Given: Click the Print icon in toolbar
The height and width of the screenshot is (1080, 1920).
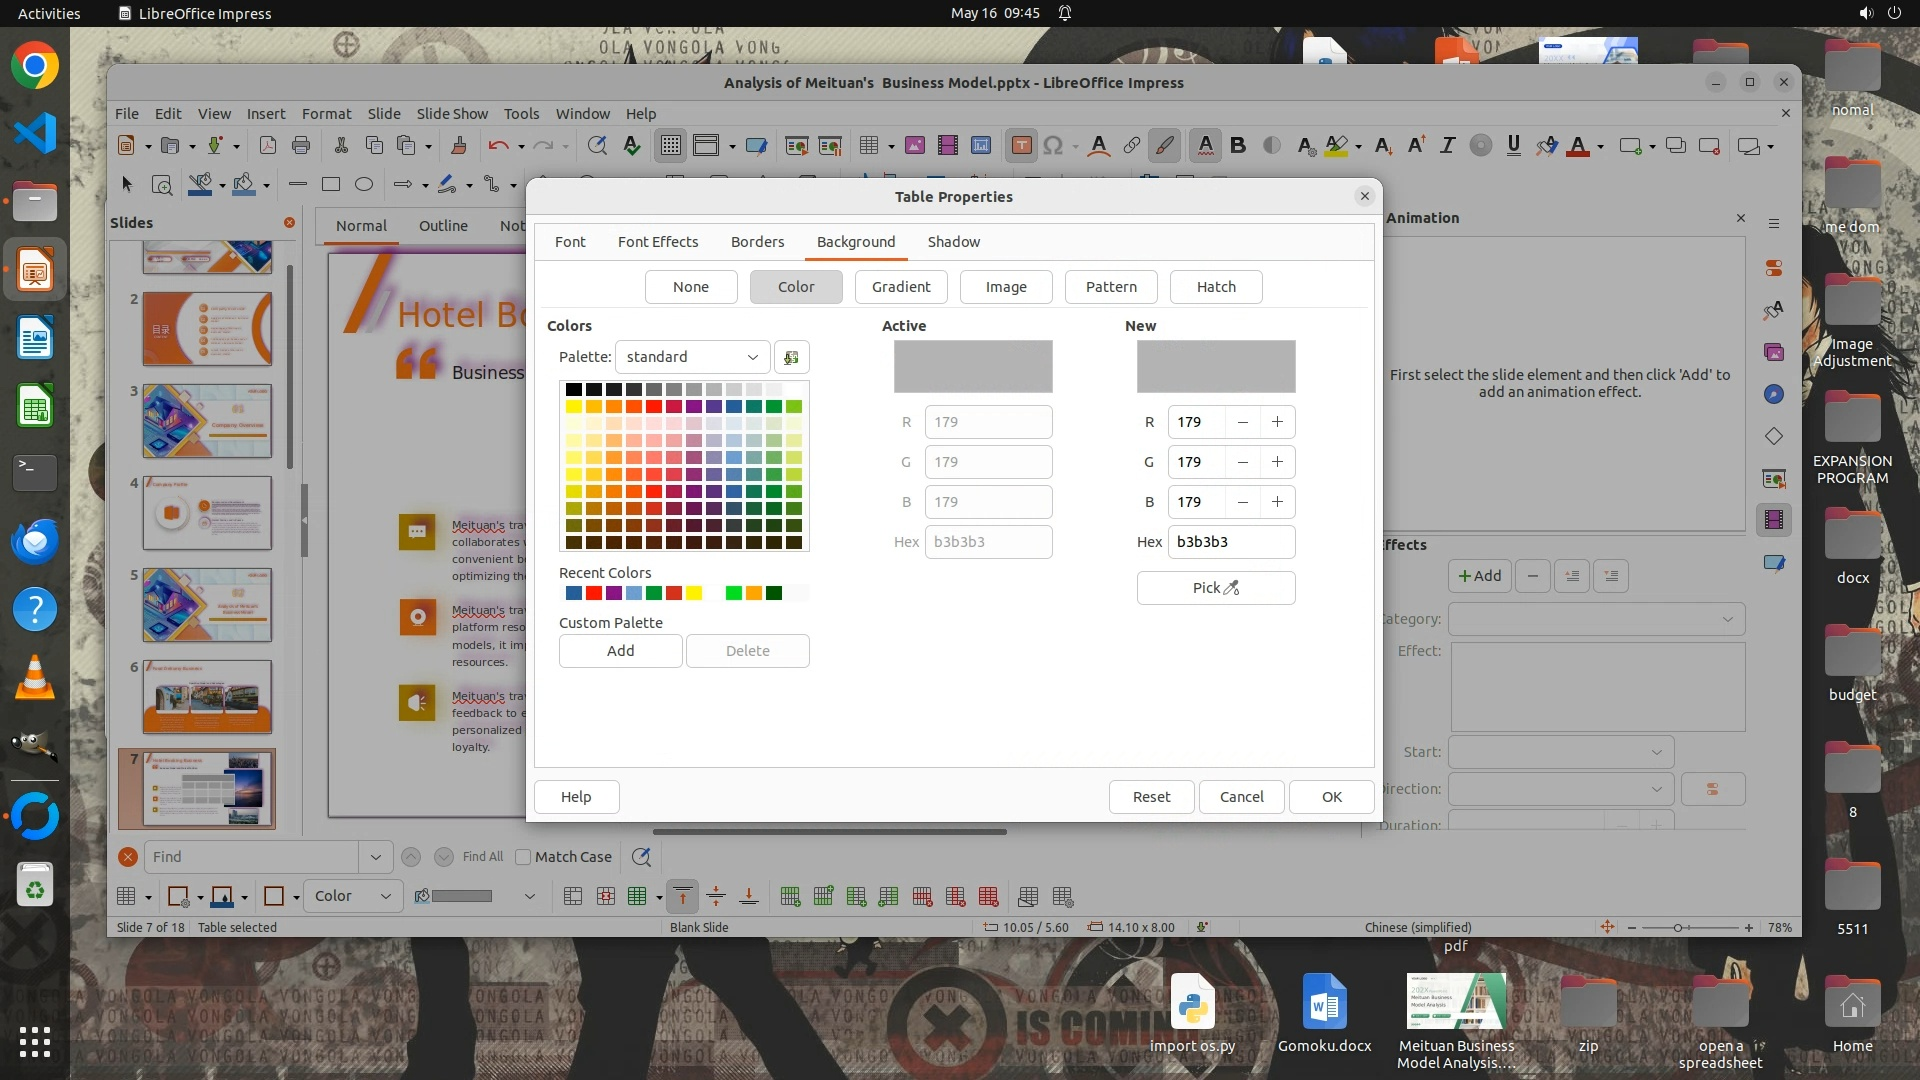Looking at the screenshot, I should [301, 146].
